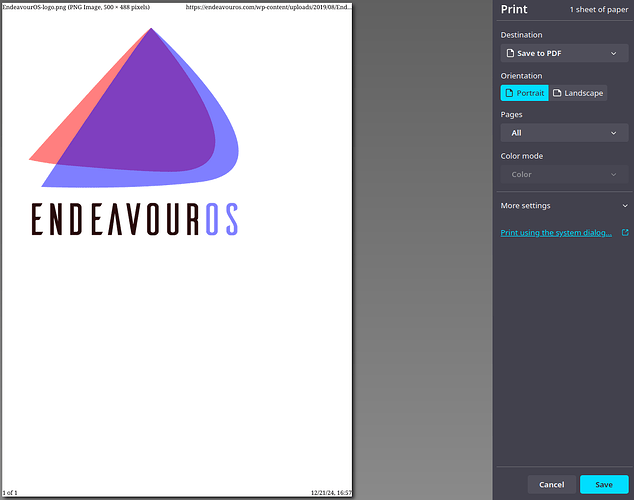Open the Destination dropdown showing Save to PDF
Viewport: 634px width, 500px height.
click(564, 53)
